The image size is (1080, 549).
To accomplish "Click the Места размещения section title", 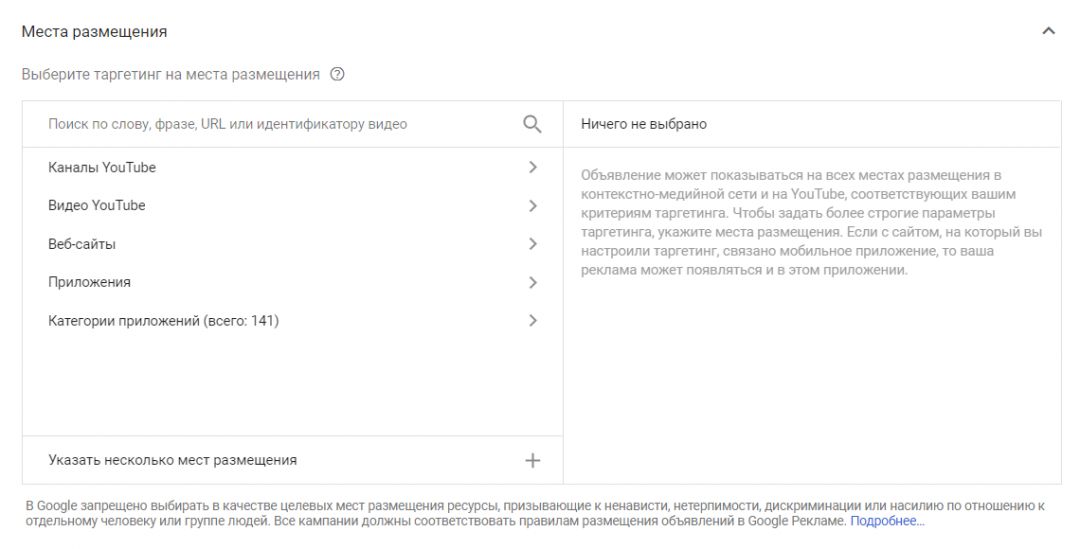I will [x=94, y=32].
